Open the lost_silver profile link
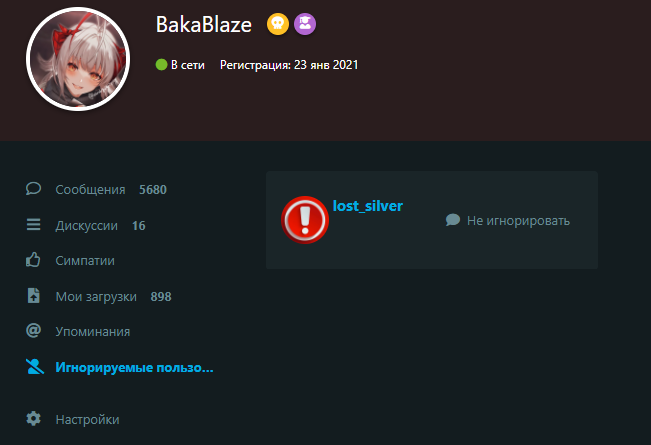651x445 pixels. click(368, 206)
